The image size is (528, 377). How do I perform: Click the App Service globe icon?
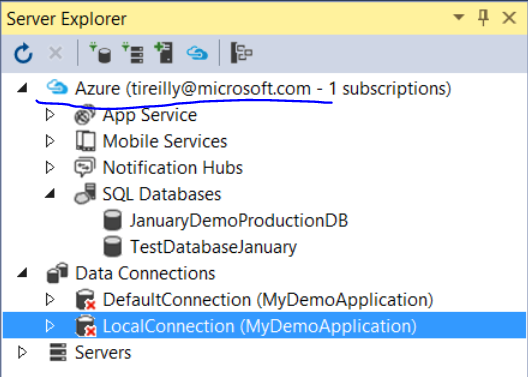tap(85, 115)
